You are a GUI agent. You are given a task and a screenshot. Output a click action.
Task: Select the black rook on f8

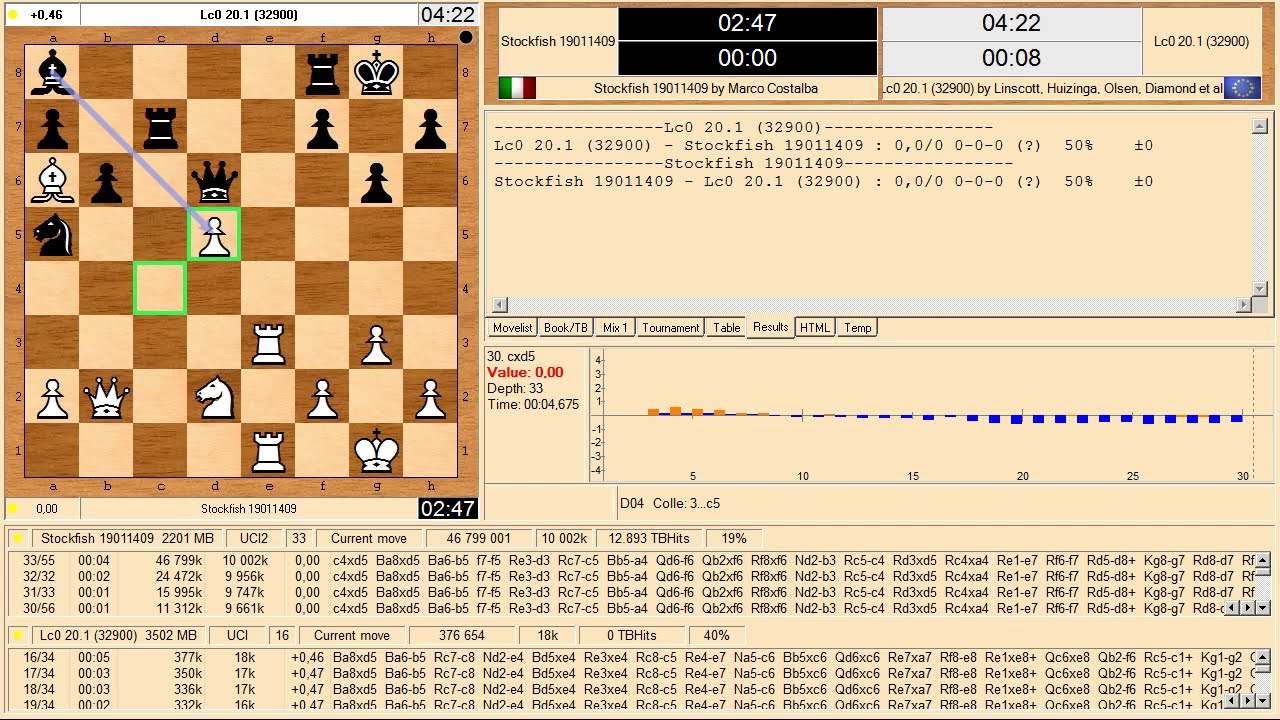coord(322,73)
